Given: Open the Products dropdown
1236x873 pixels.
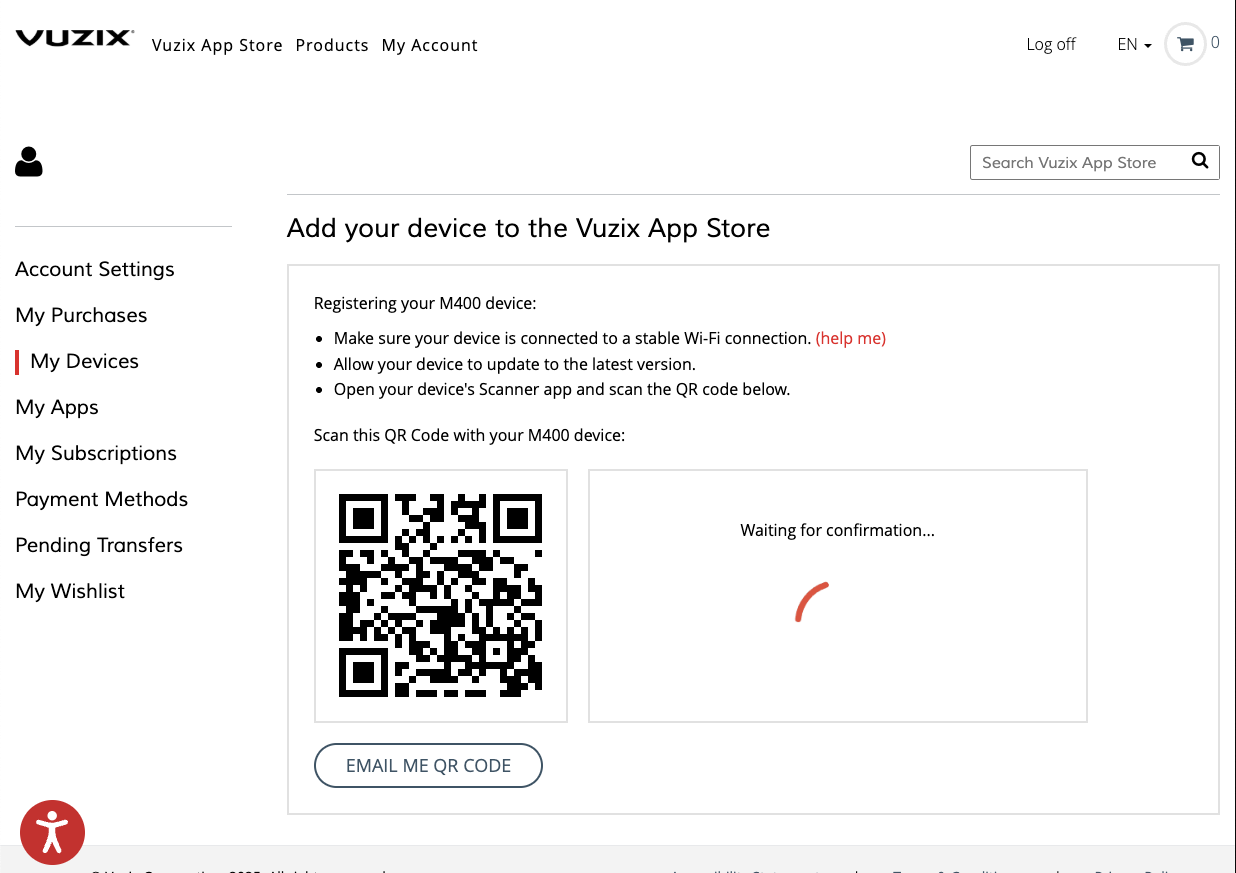Looking at the screenshot, I should click(x=332, y=45).
